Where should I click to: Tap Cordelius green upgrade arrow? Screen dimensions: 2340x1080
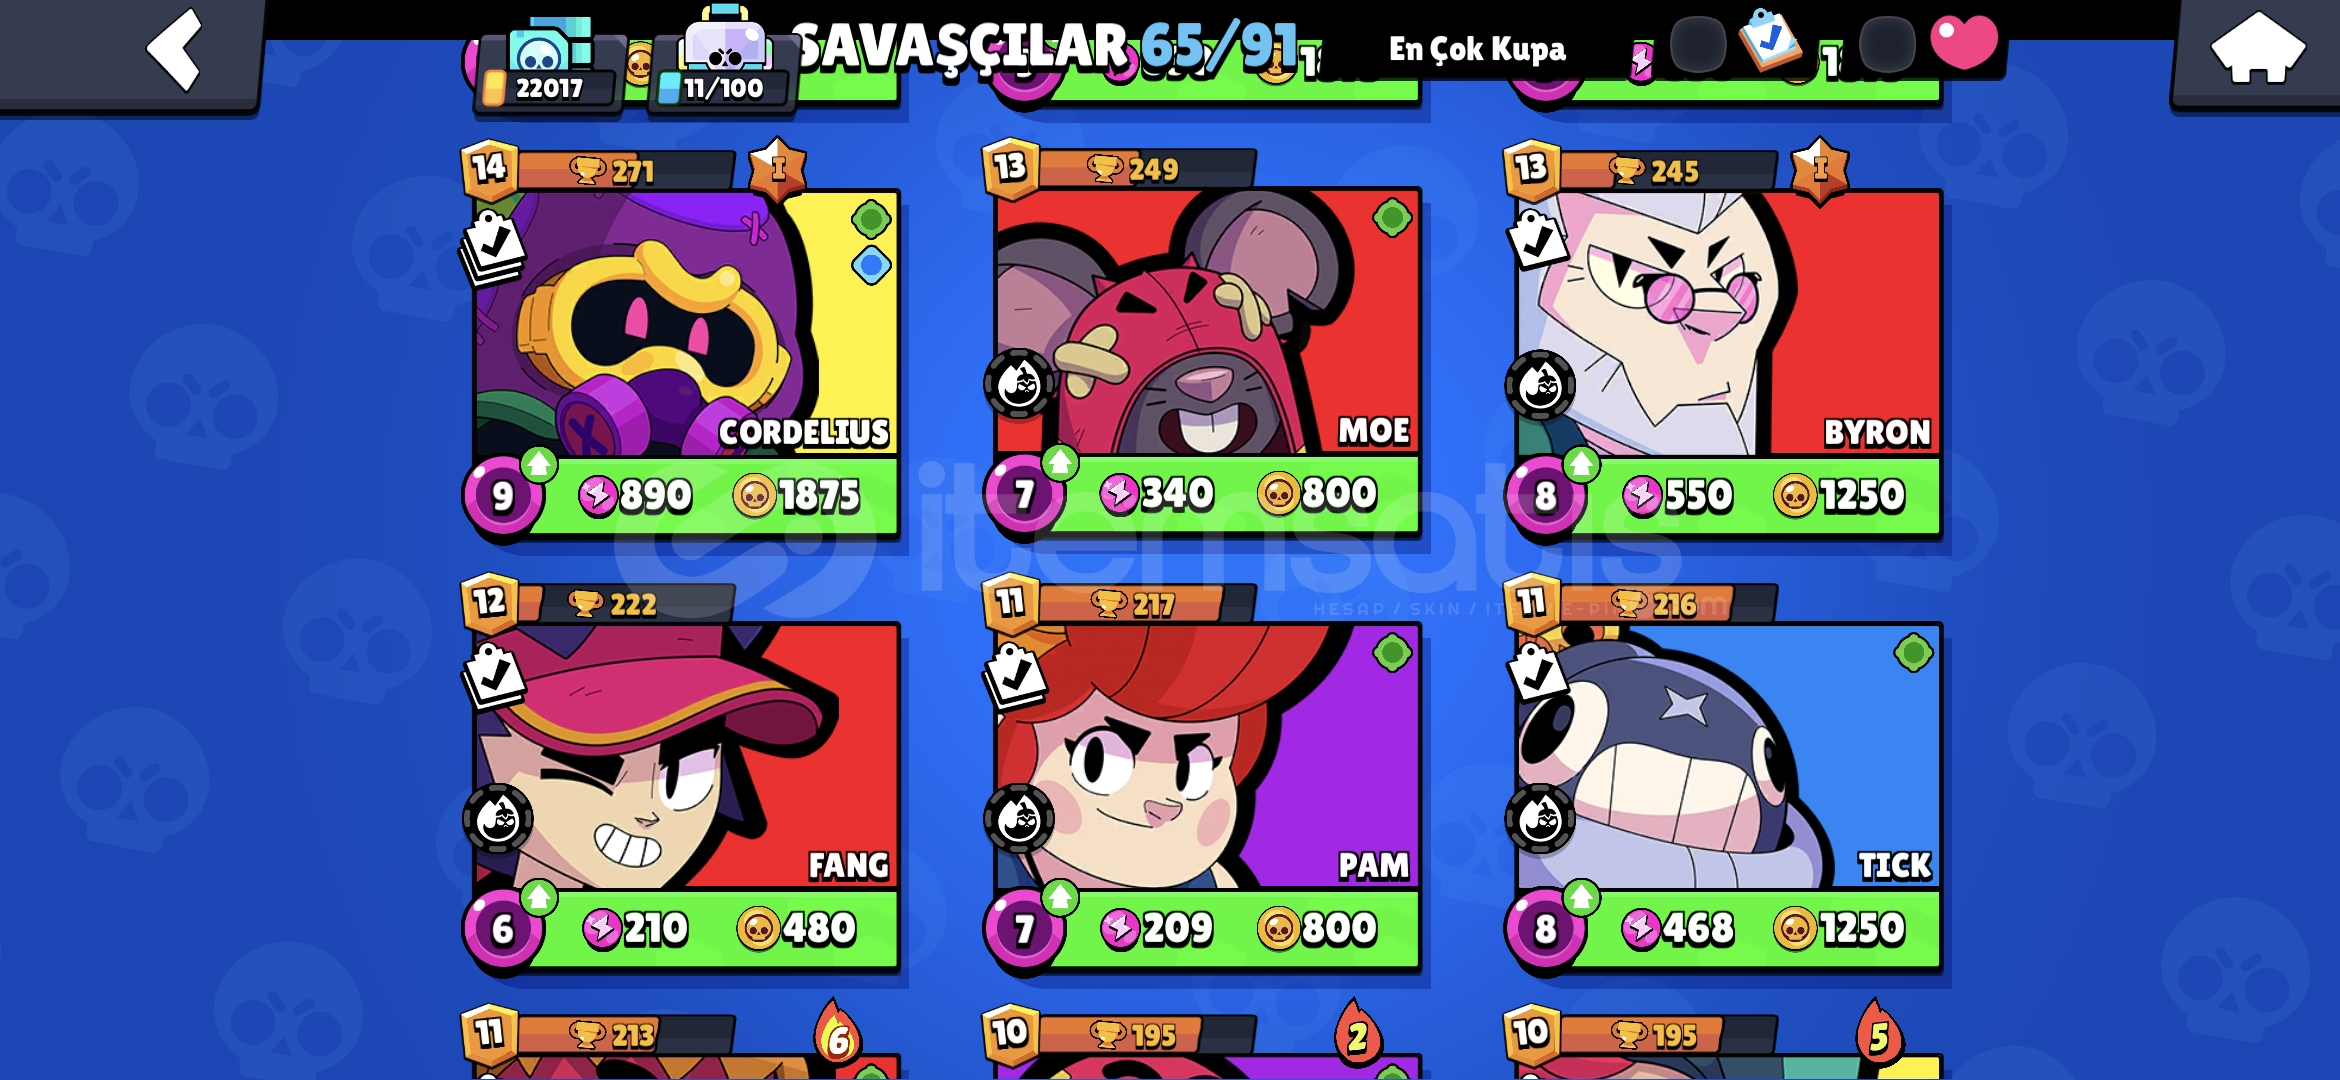click(539, 464)
